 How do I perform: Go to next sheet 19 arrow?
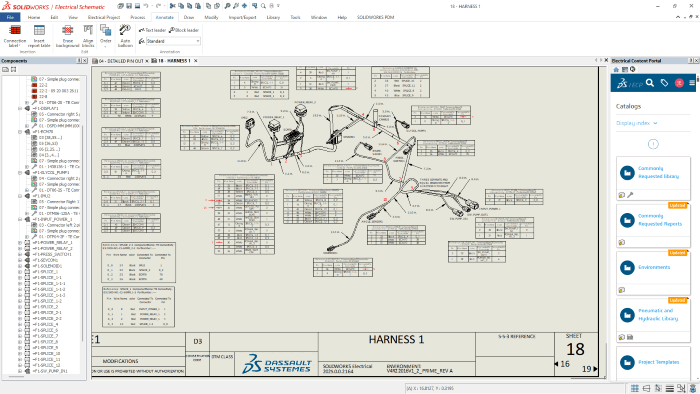tap(595, 369)
